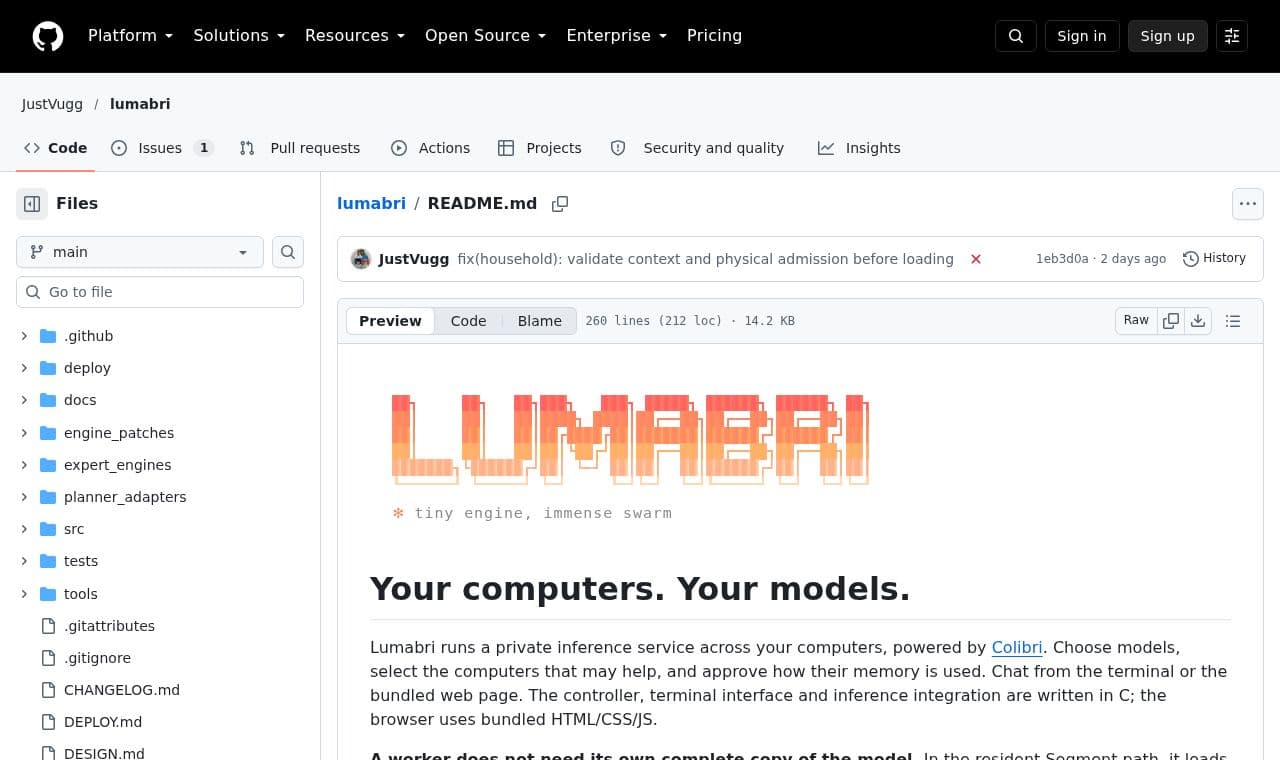Switch to the Preview view
Viewport: 1280px width, 760px height.
click(x=390, y=321)
